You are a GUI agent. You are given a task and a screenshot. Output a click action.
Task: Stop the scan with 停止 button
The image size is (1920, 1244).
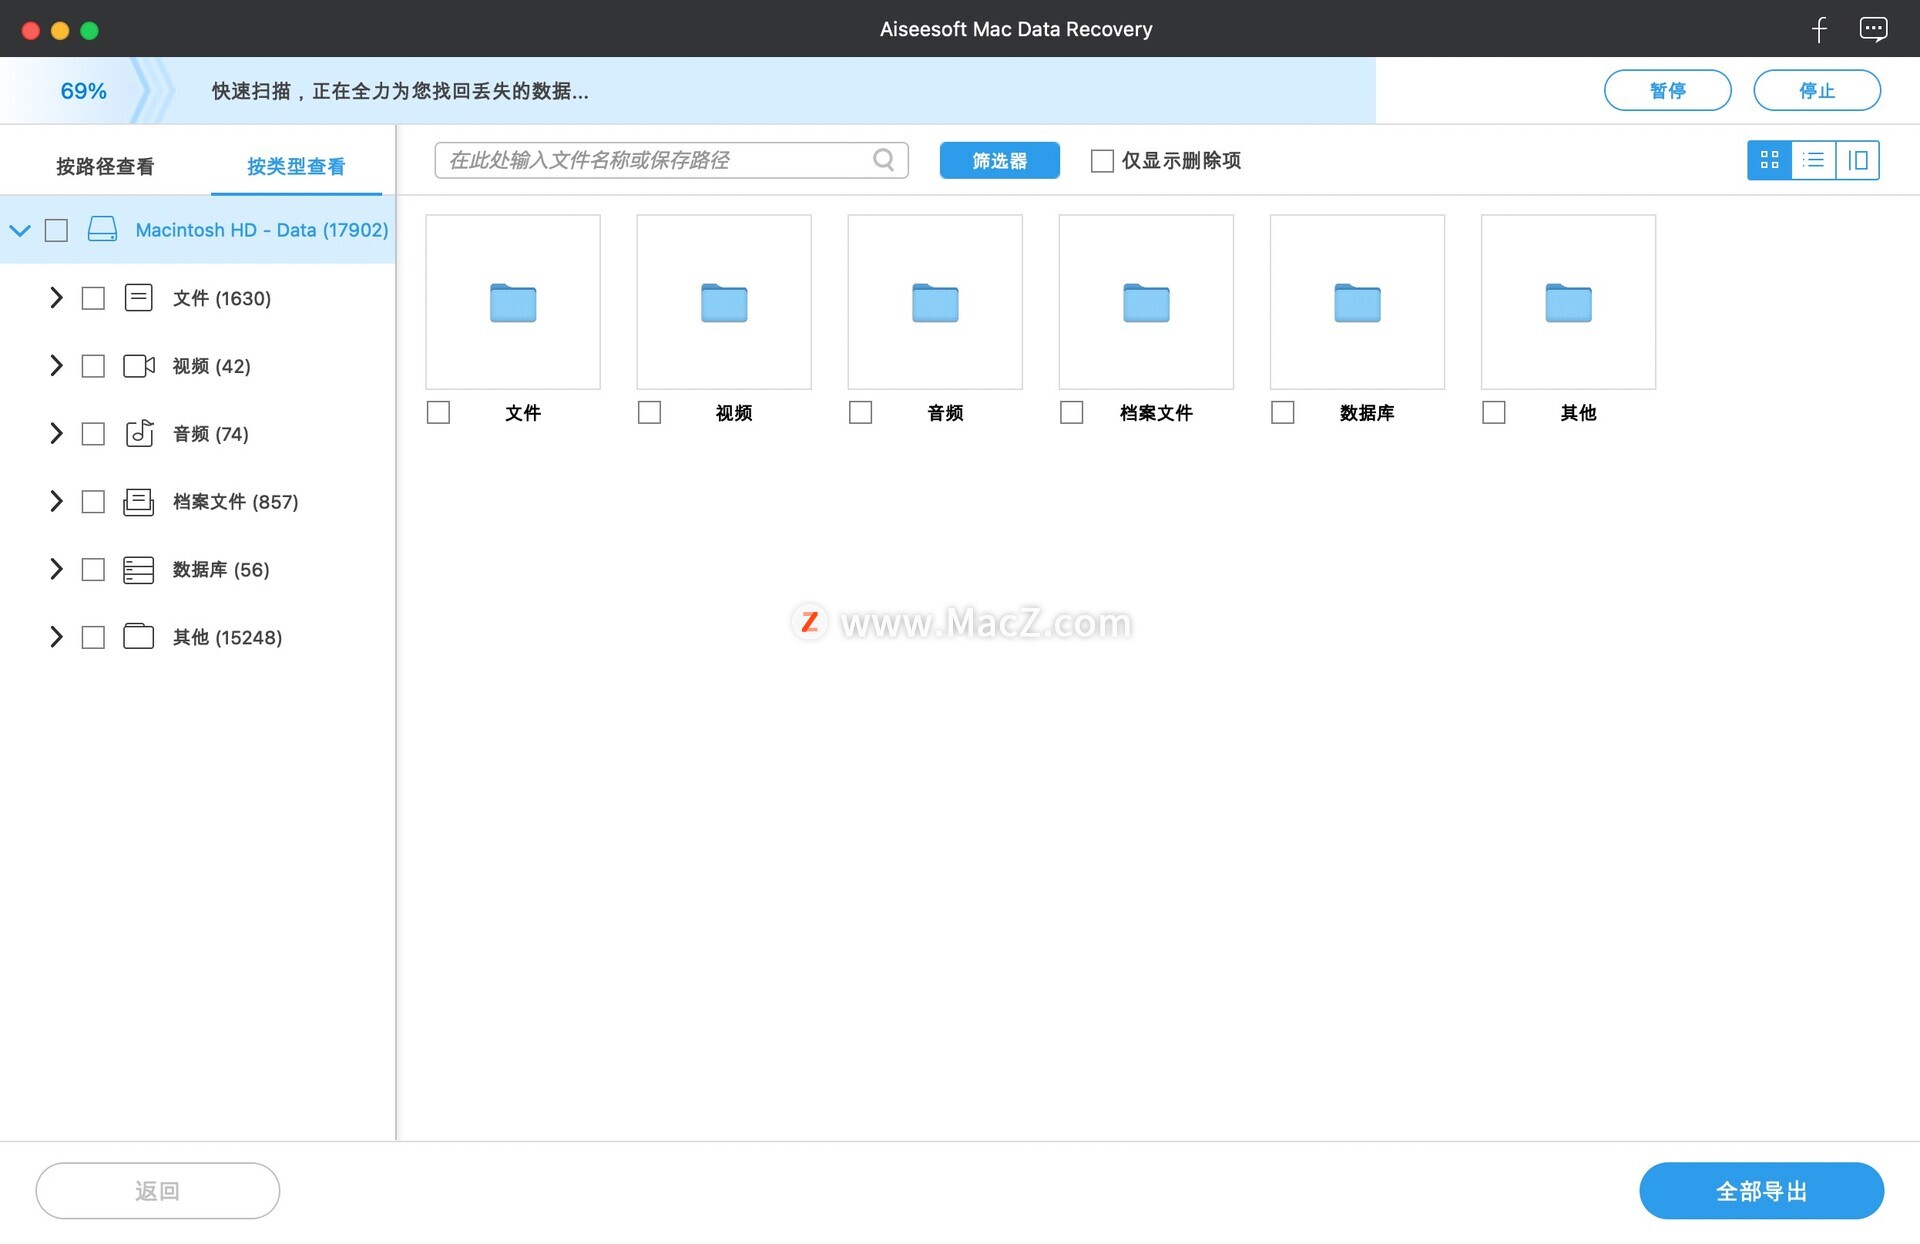(x=1816, y=91)
